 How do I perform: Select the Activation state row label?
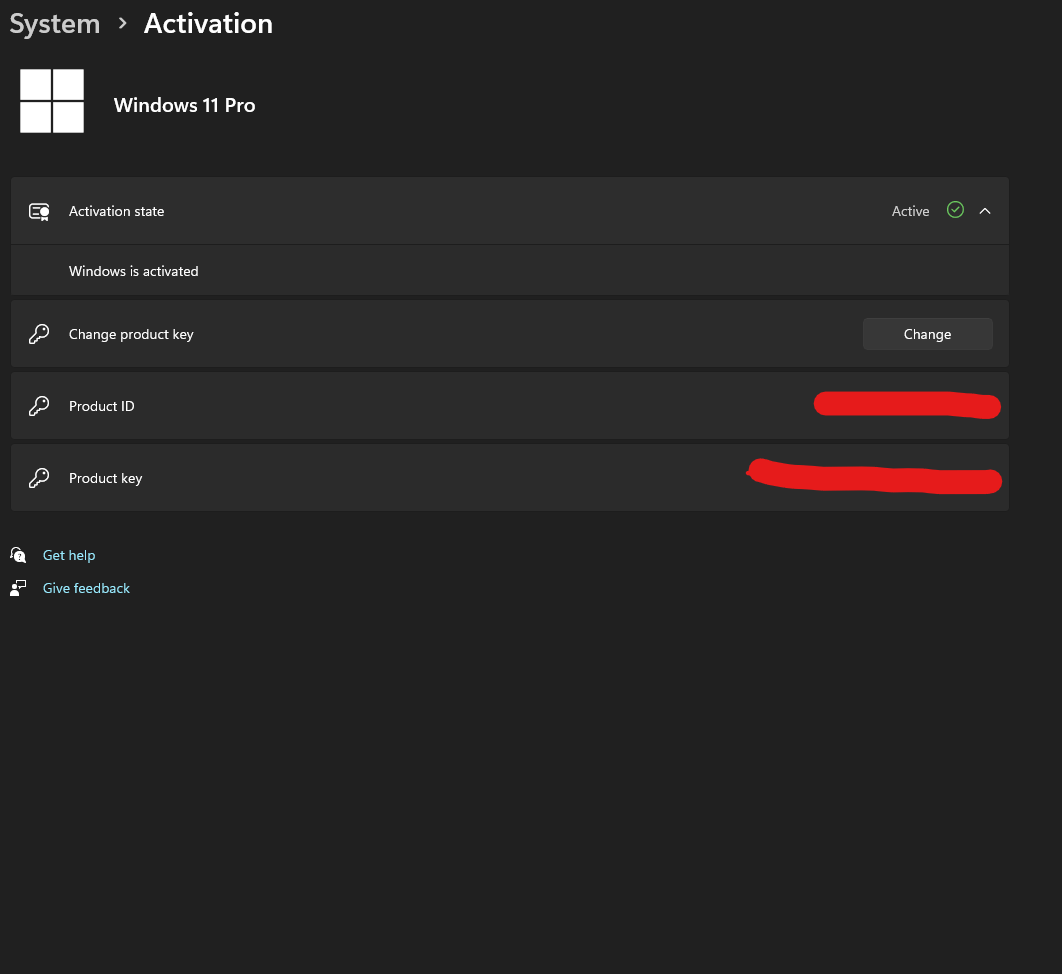click(x=116, y=211)
